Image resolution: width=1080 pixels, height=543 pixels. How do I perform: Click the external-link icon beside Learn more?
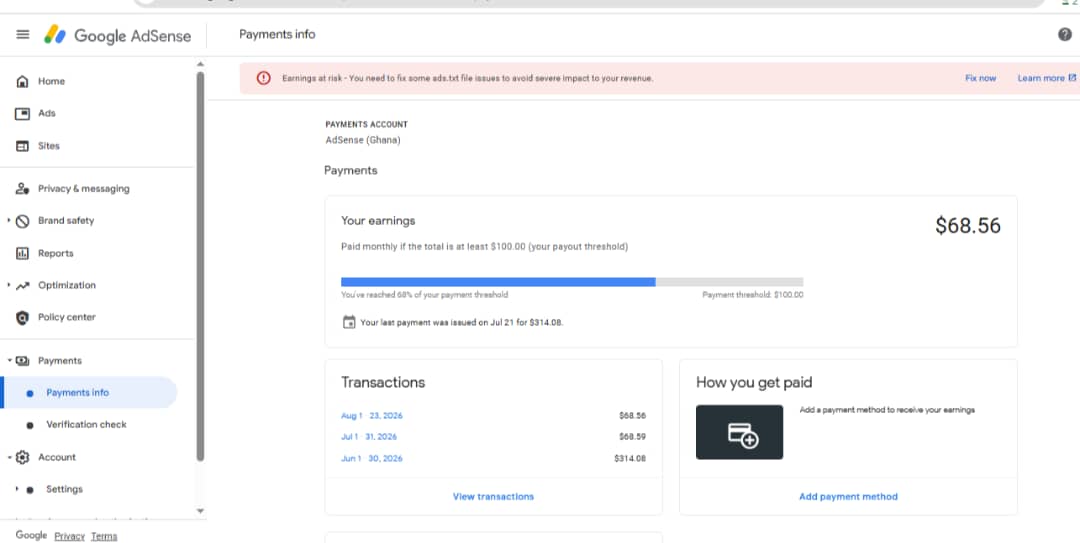coord(1072,78)
